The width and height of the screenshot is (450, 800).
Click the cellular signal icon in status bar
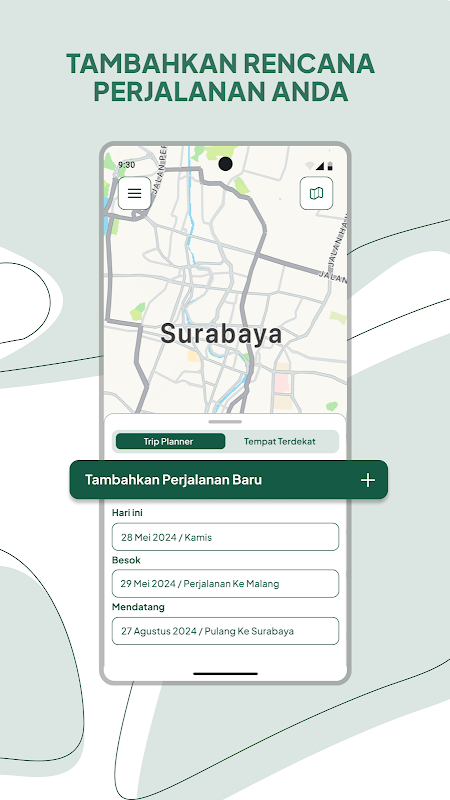click(x=320, y=165)
